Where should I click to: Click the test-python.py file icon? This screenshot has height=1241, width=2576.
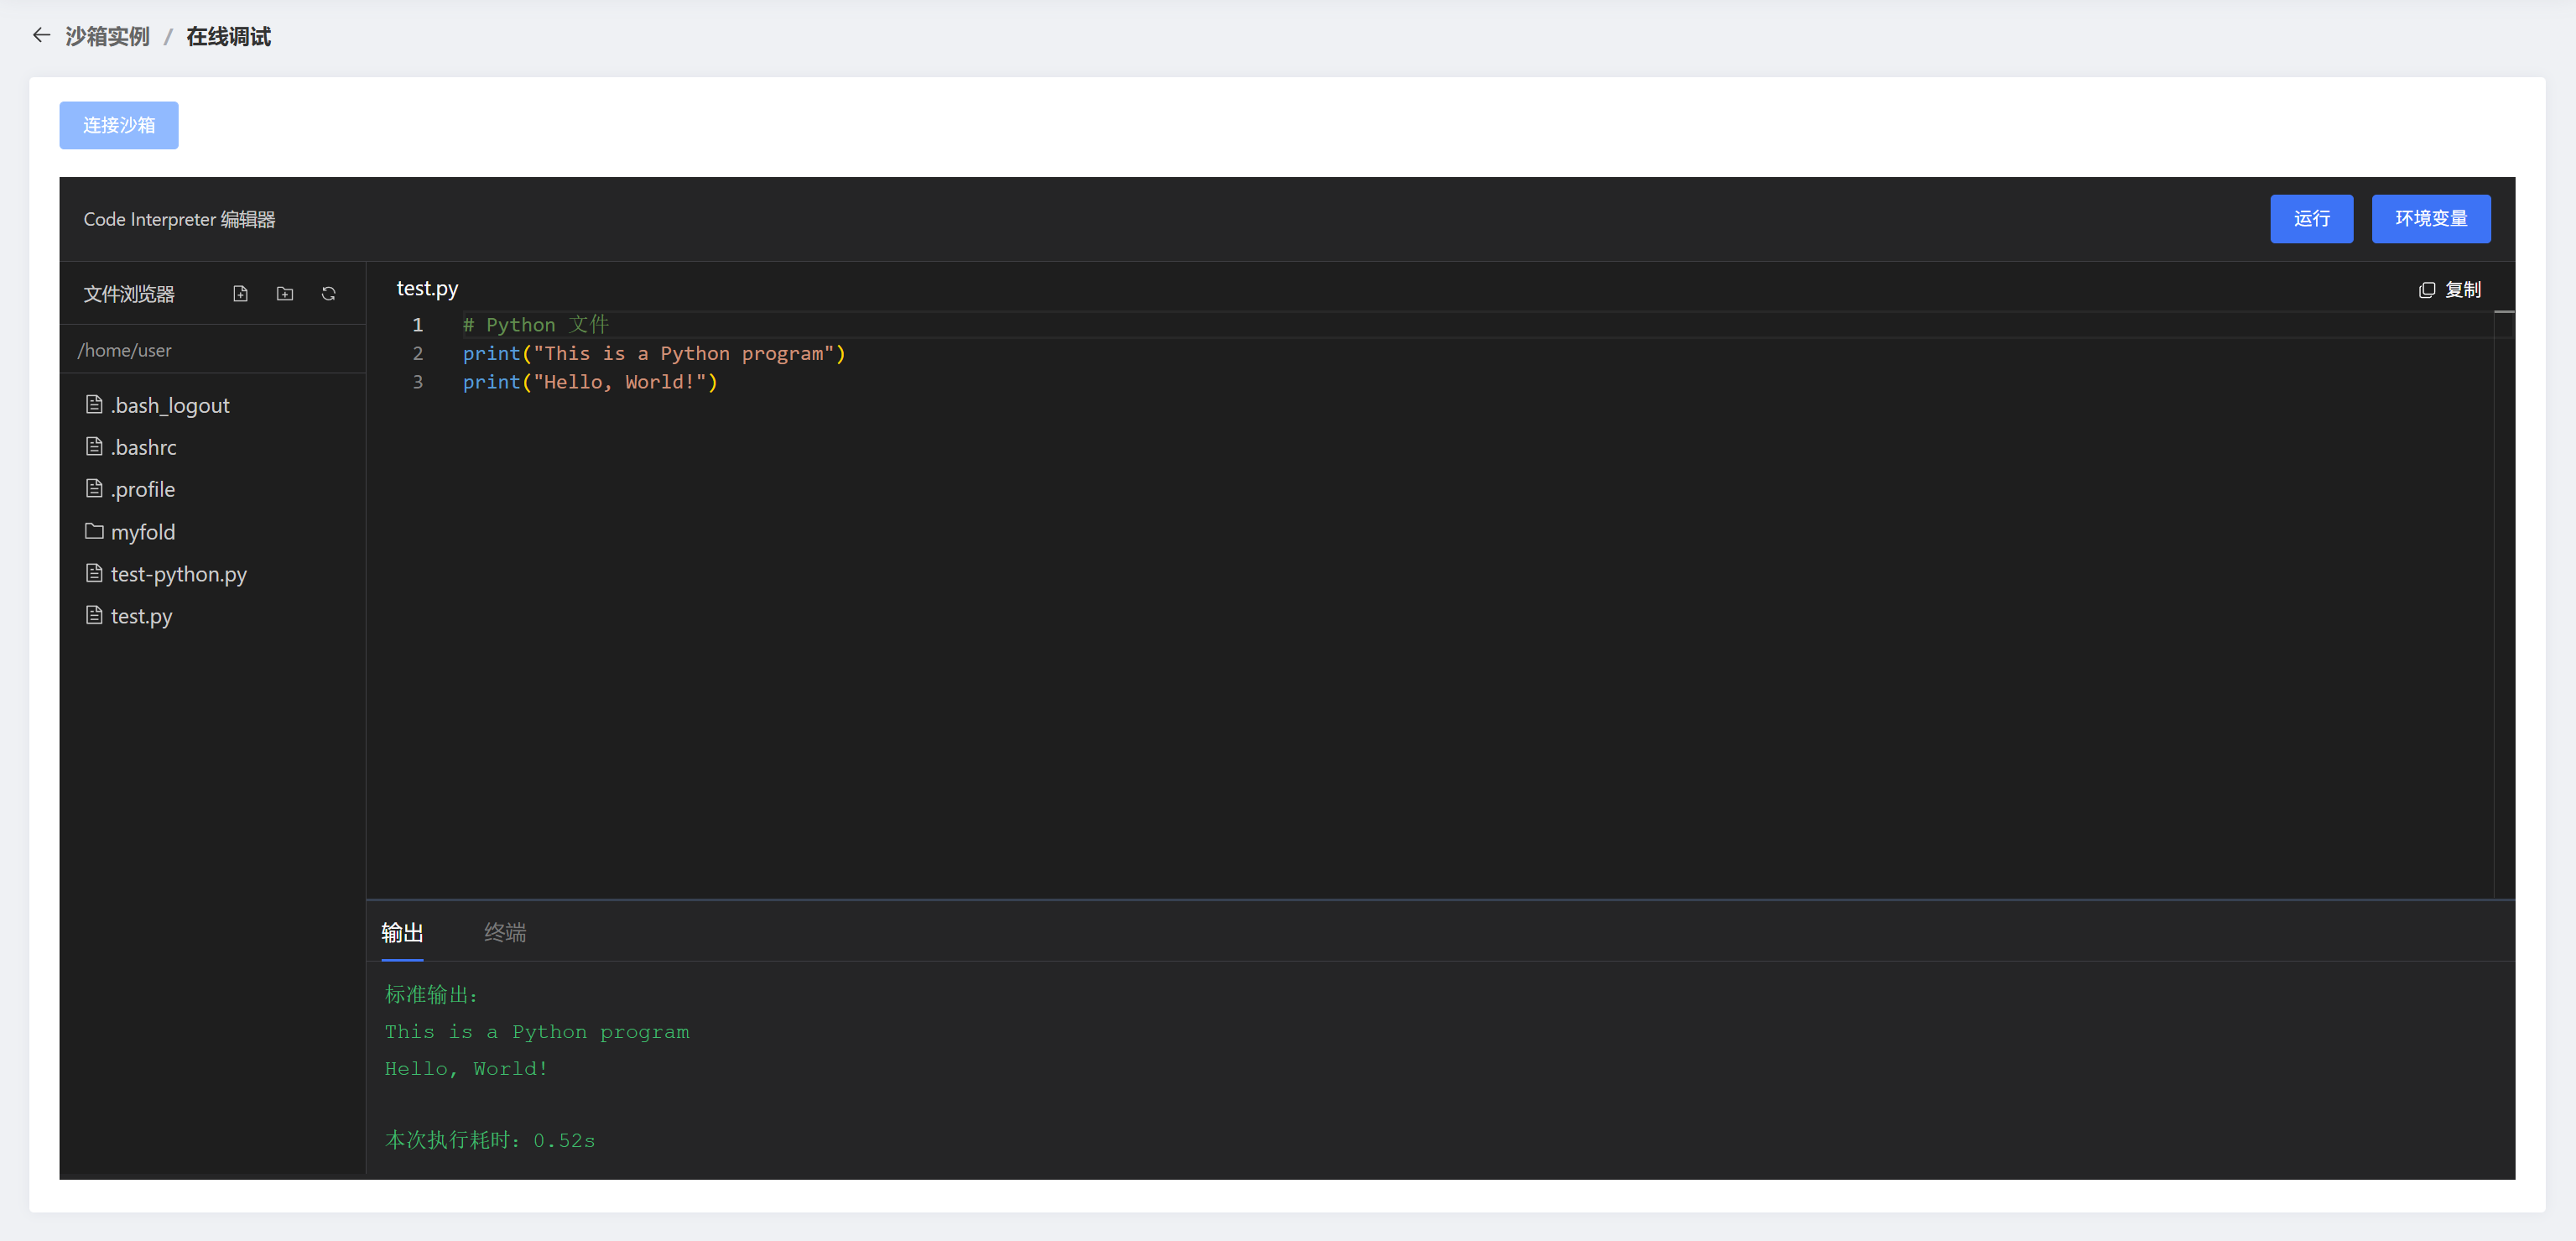point(94,573)
